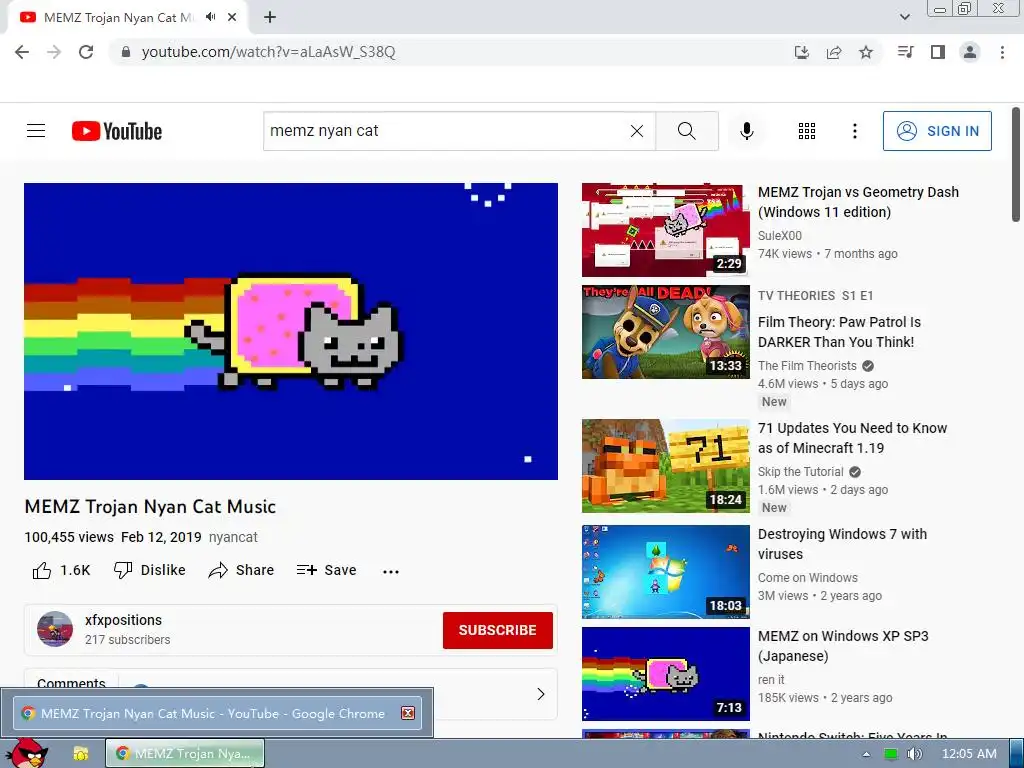The height and width of the screenshot is (768, 1024).
Task: Toggle the Chrome side panel icon
Action: pos(938,52)
